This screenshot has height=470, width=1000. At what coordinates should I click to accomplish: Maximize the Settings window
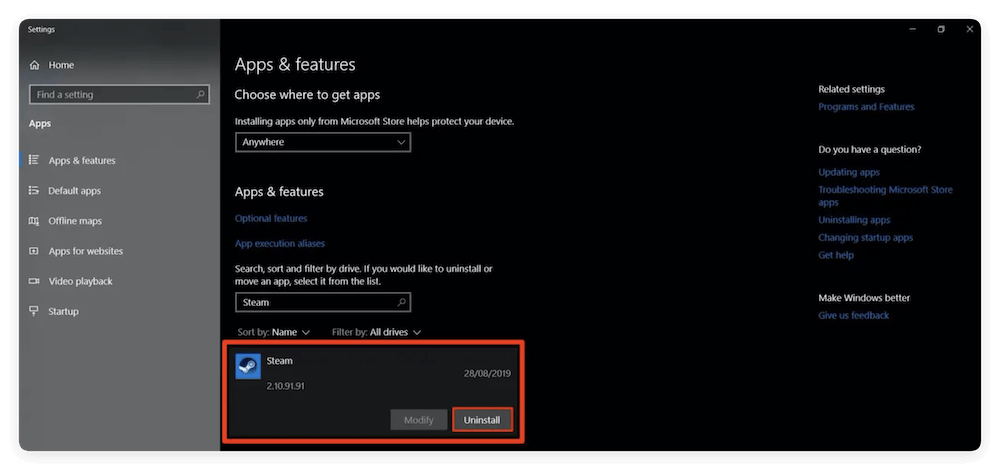941,30
